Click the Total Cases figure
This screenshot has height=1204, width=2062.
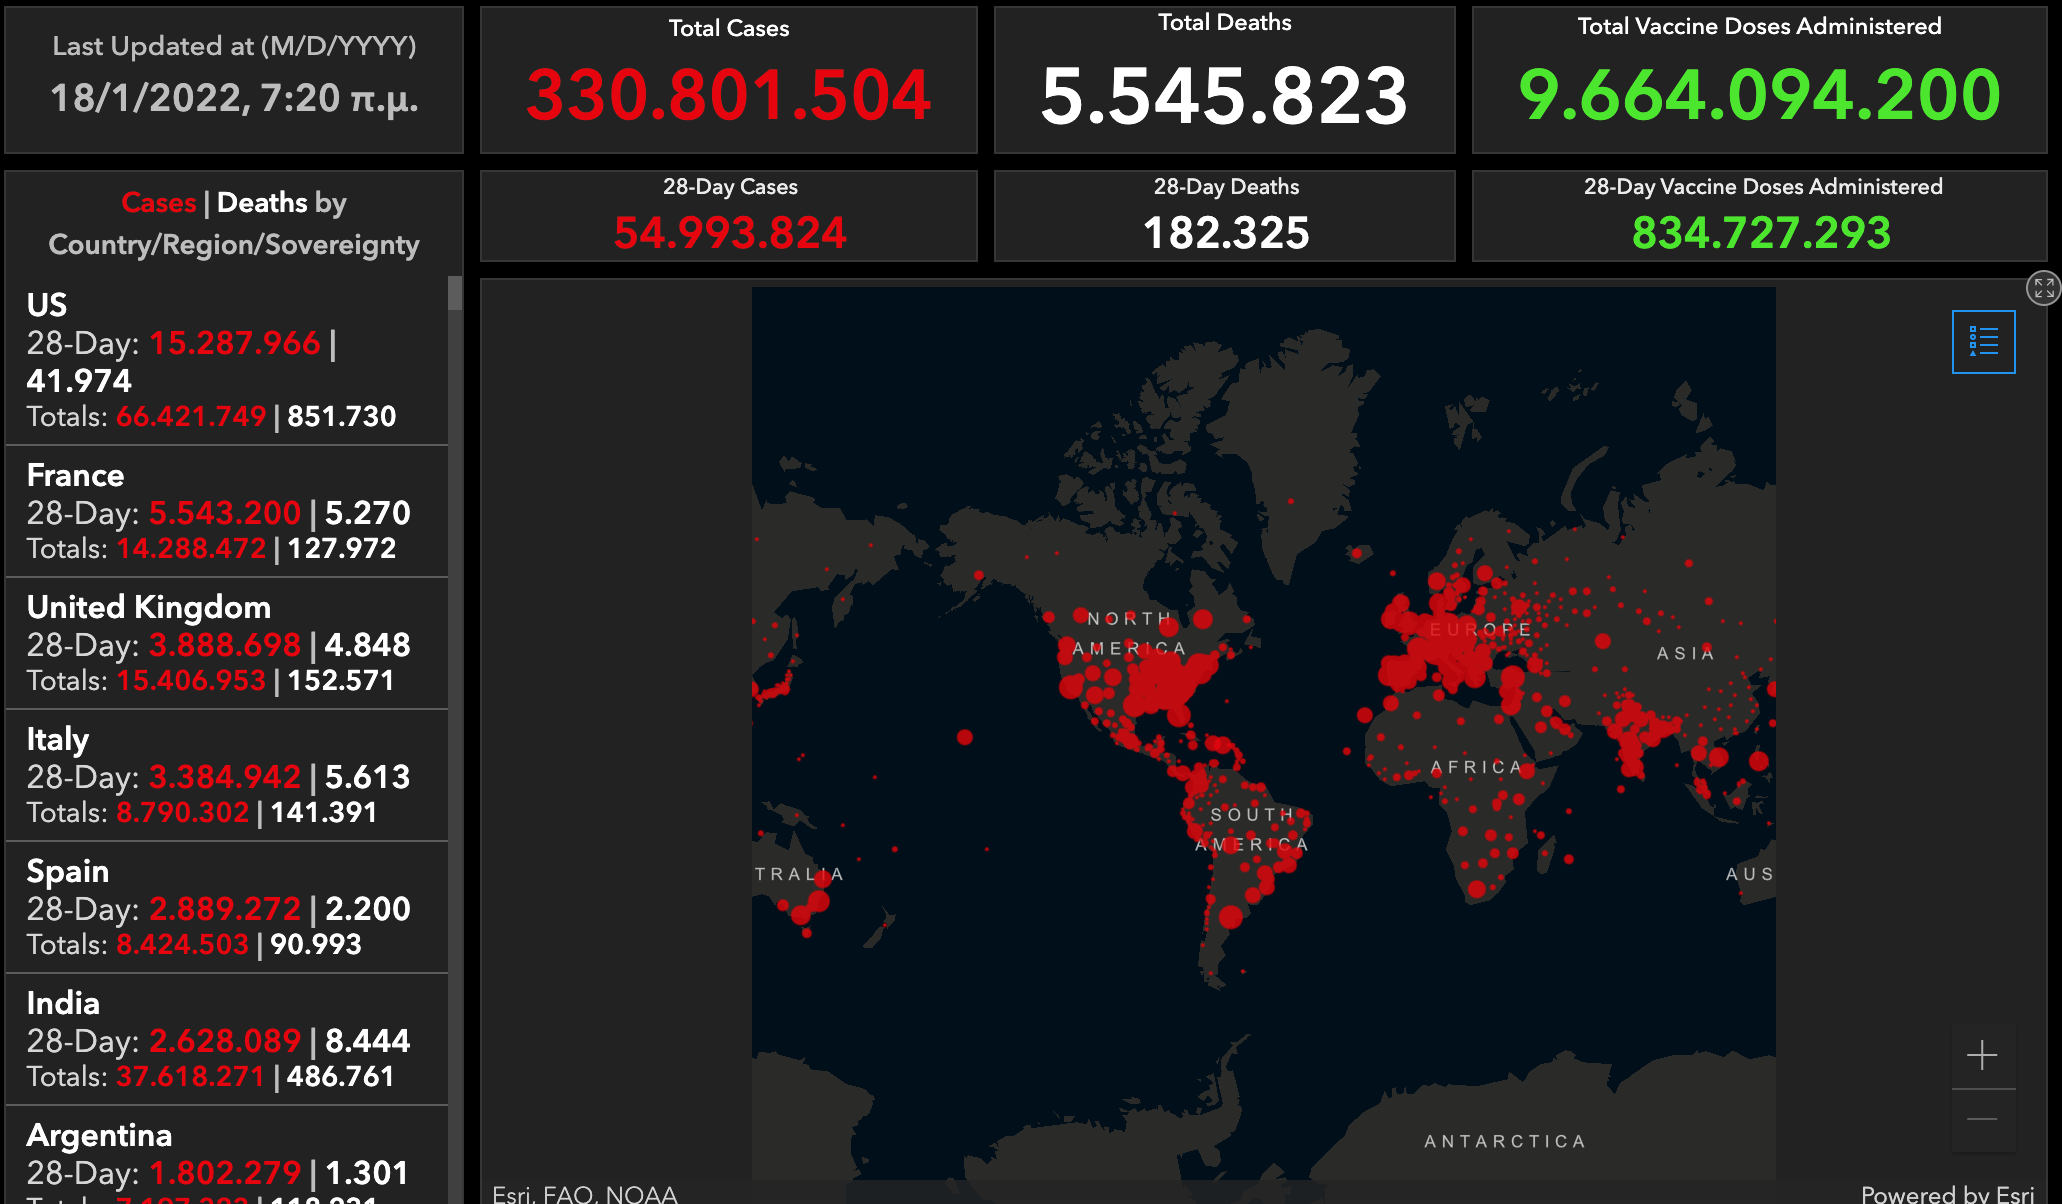tap(728, 96)
